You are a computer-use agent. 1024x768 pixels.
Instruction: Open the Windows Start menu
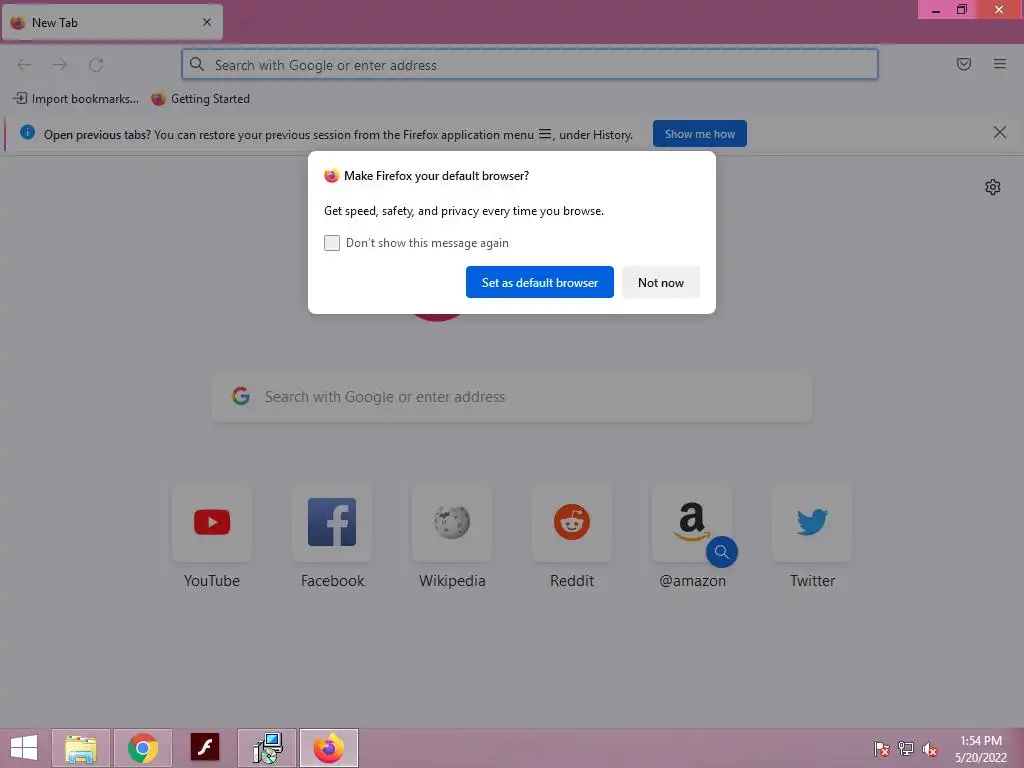tap(24, 748)
